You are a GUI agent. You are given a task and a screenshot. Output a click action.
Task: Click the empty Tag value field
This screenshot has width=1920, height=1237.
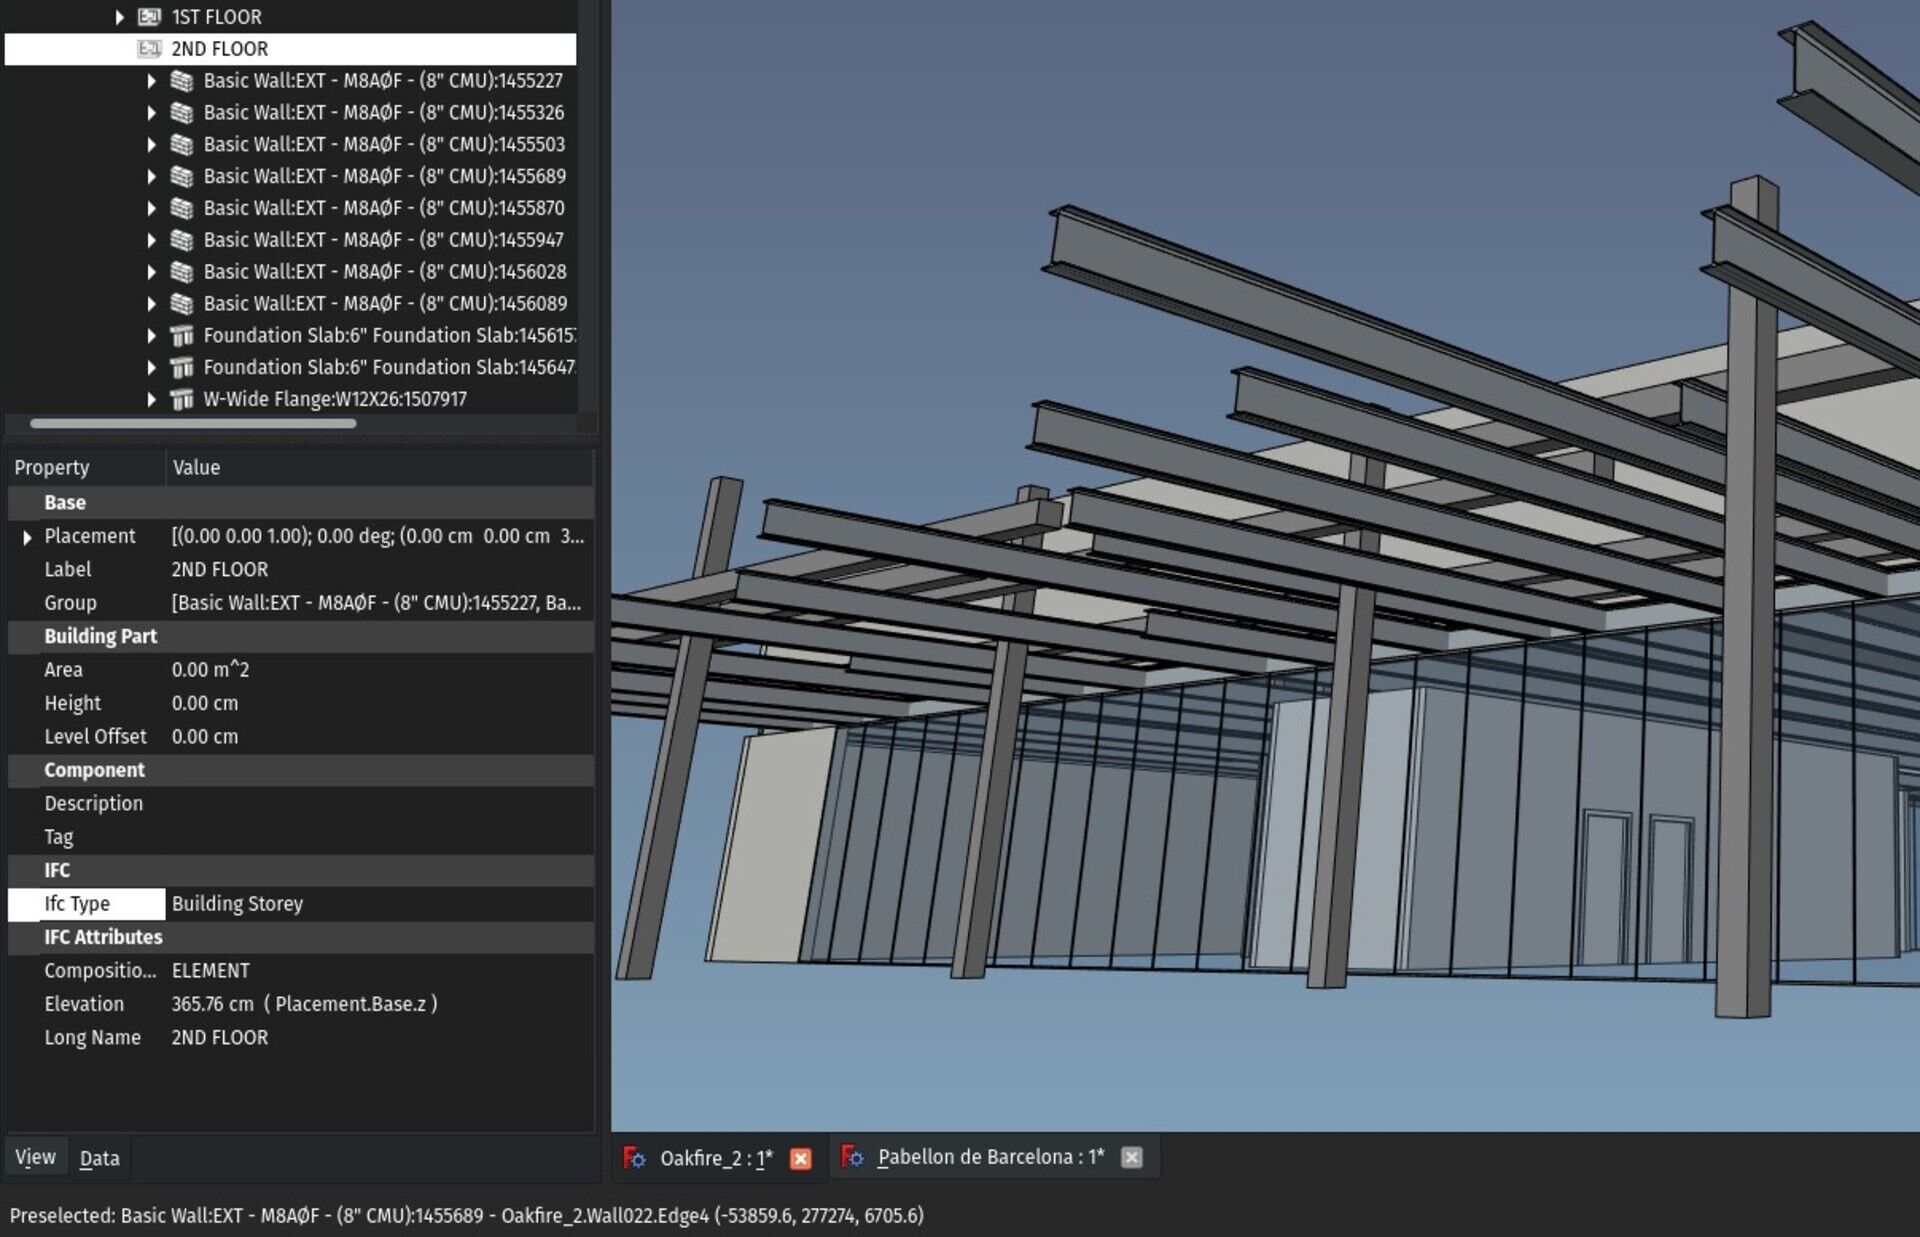click(380, 837)
